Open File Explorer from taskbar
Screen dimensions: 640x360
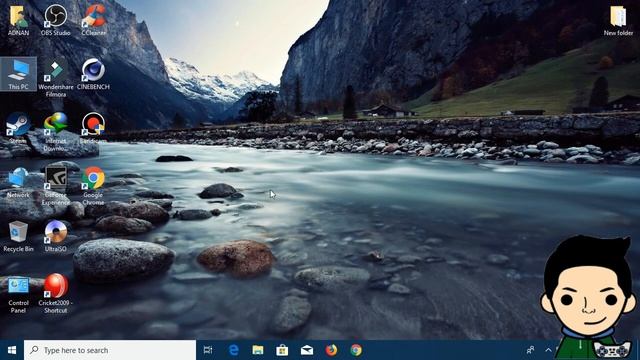(x=258, y=350)
